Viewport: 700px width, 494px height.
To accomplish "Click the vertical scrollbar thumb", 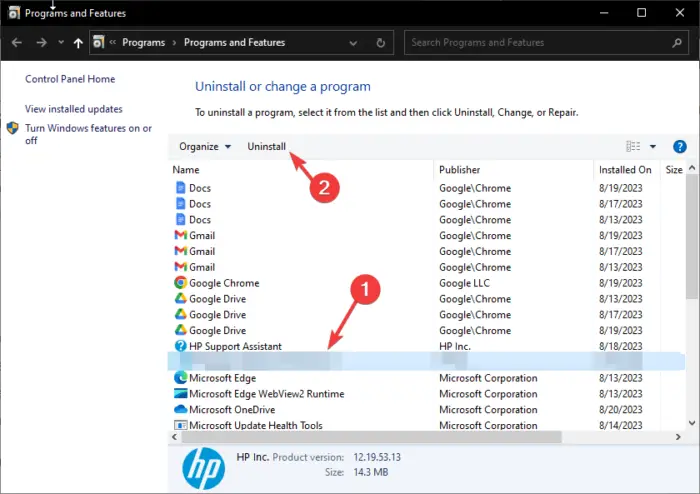I will pyautogui.click(x=692, y=237).
